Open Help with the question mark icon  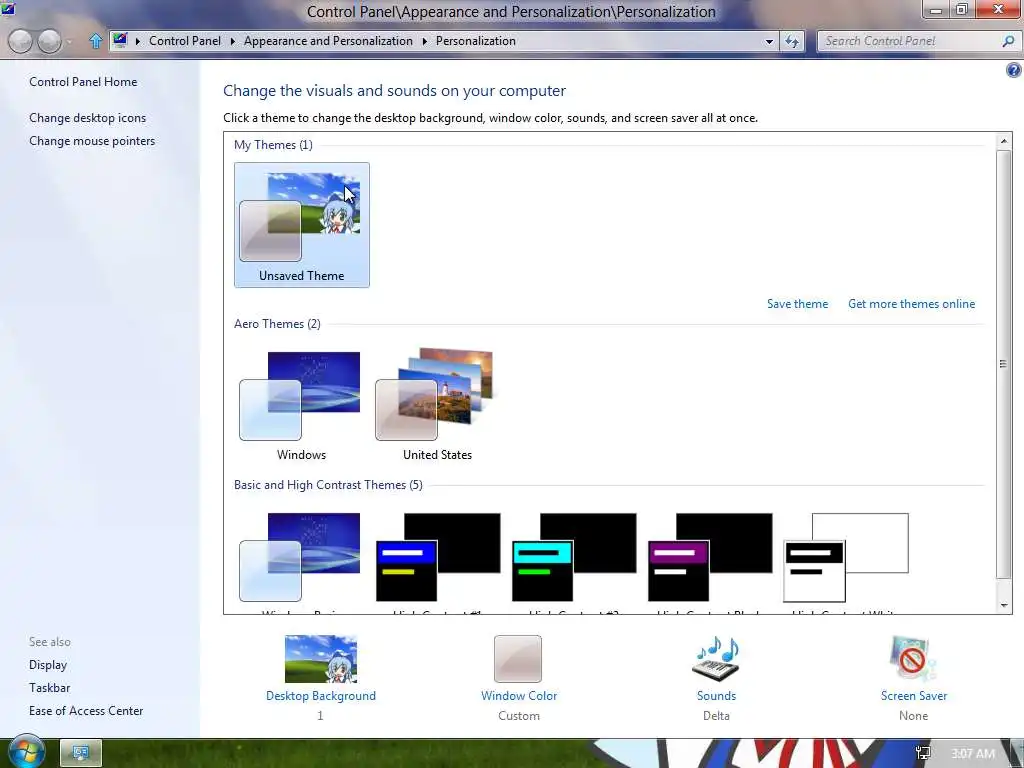1014,70
